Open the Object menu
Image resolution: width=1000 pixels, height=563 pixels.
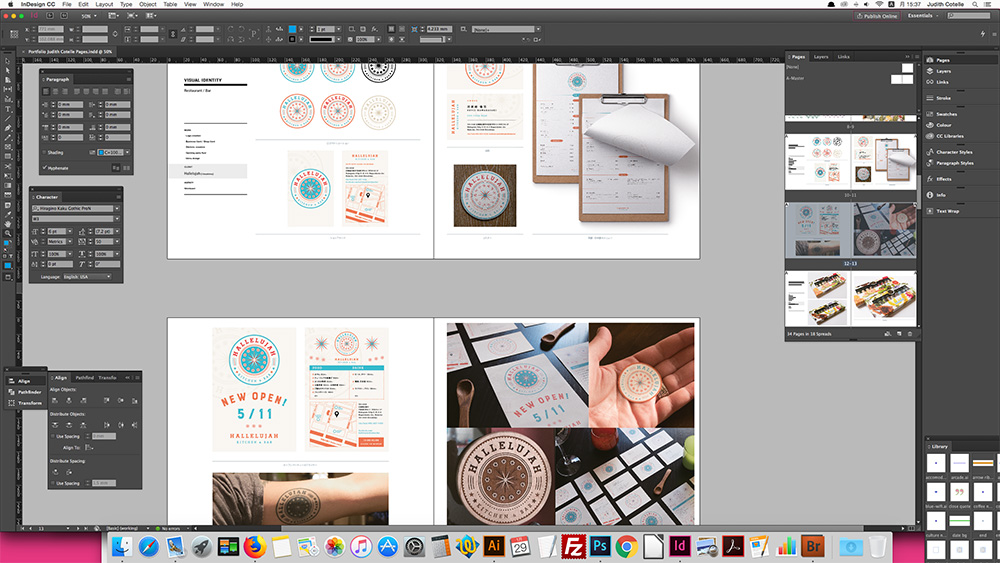click(x=147, y=4)
